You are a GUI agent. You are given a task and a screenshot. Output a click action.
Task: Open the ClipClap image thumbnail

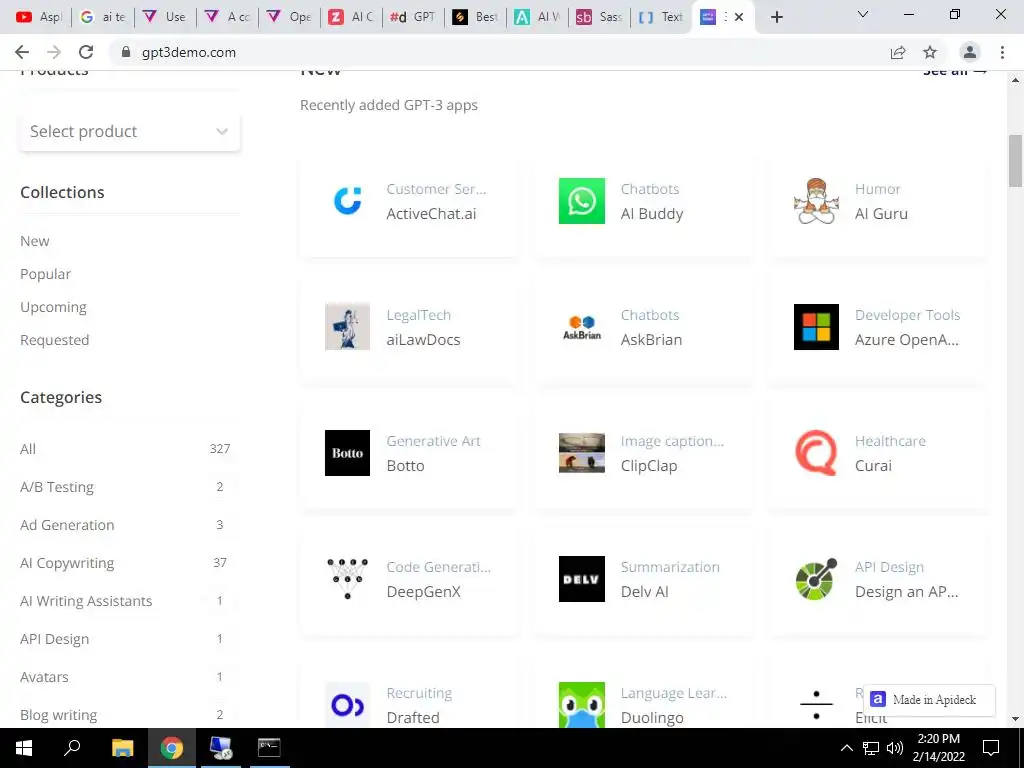tap(581, 453)
